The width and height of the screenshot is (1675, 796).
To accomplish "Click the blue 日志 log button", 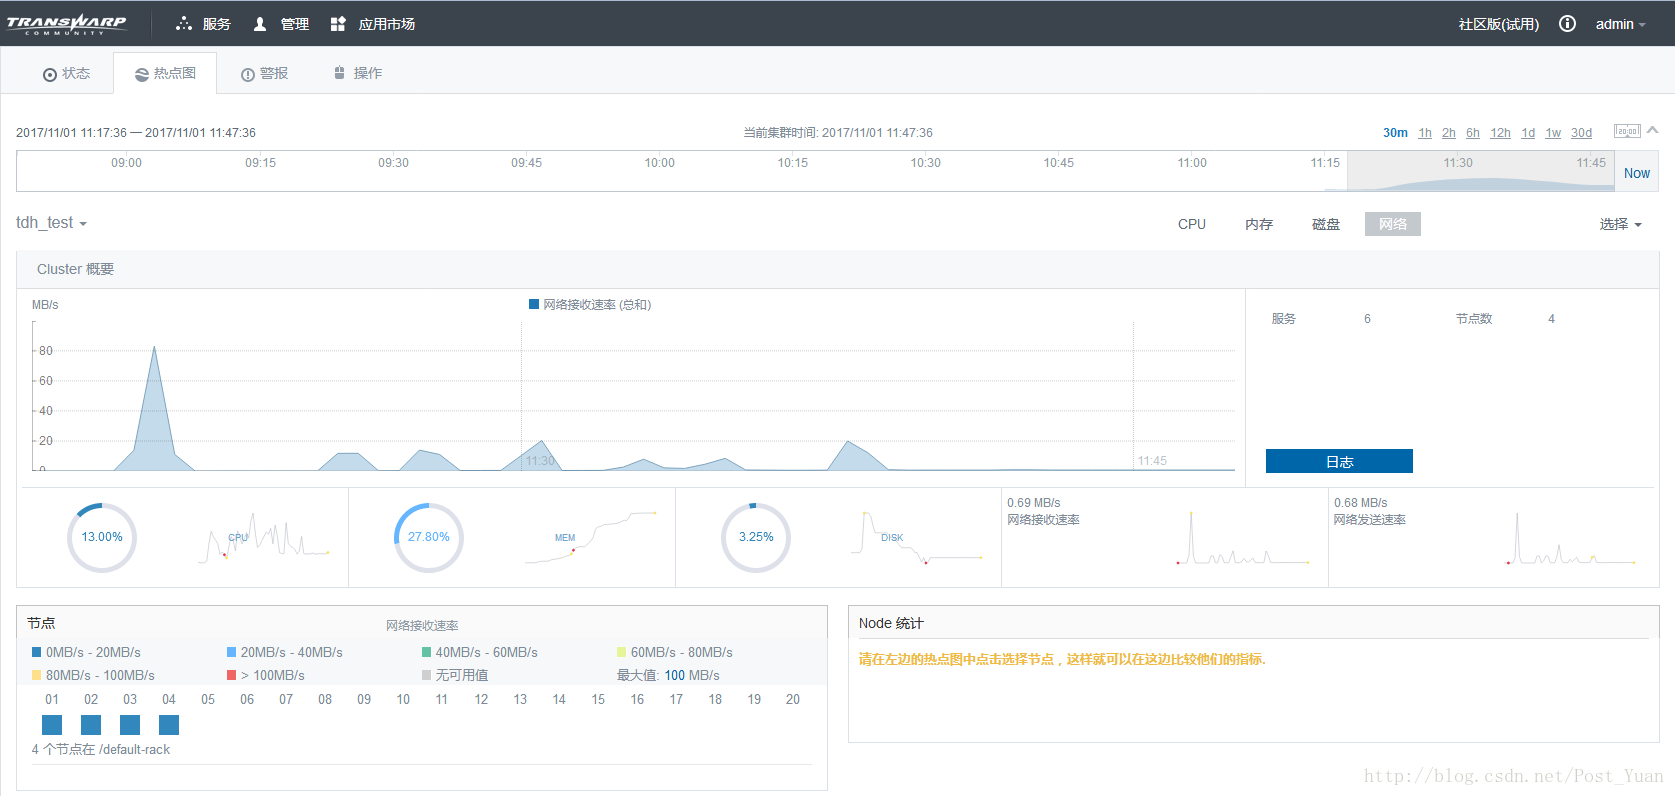I will 1339,461.
